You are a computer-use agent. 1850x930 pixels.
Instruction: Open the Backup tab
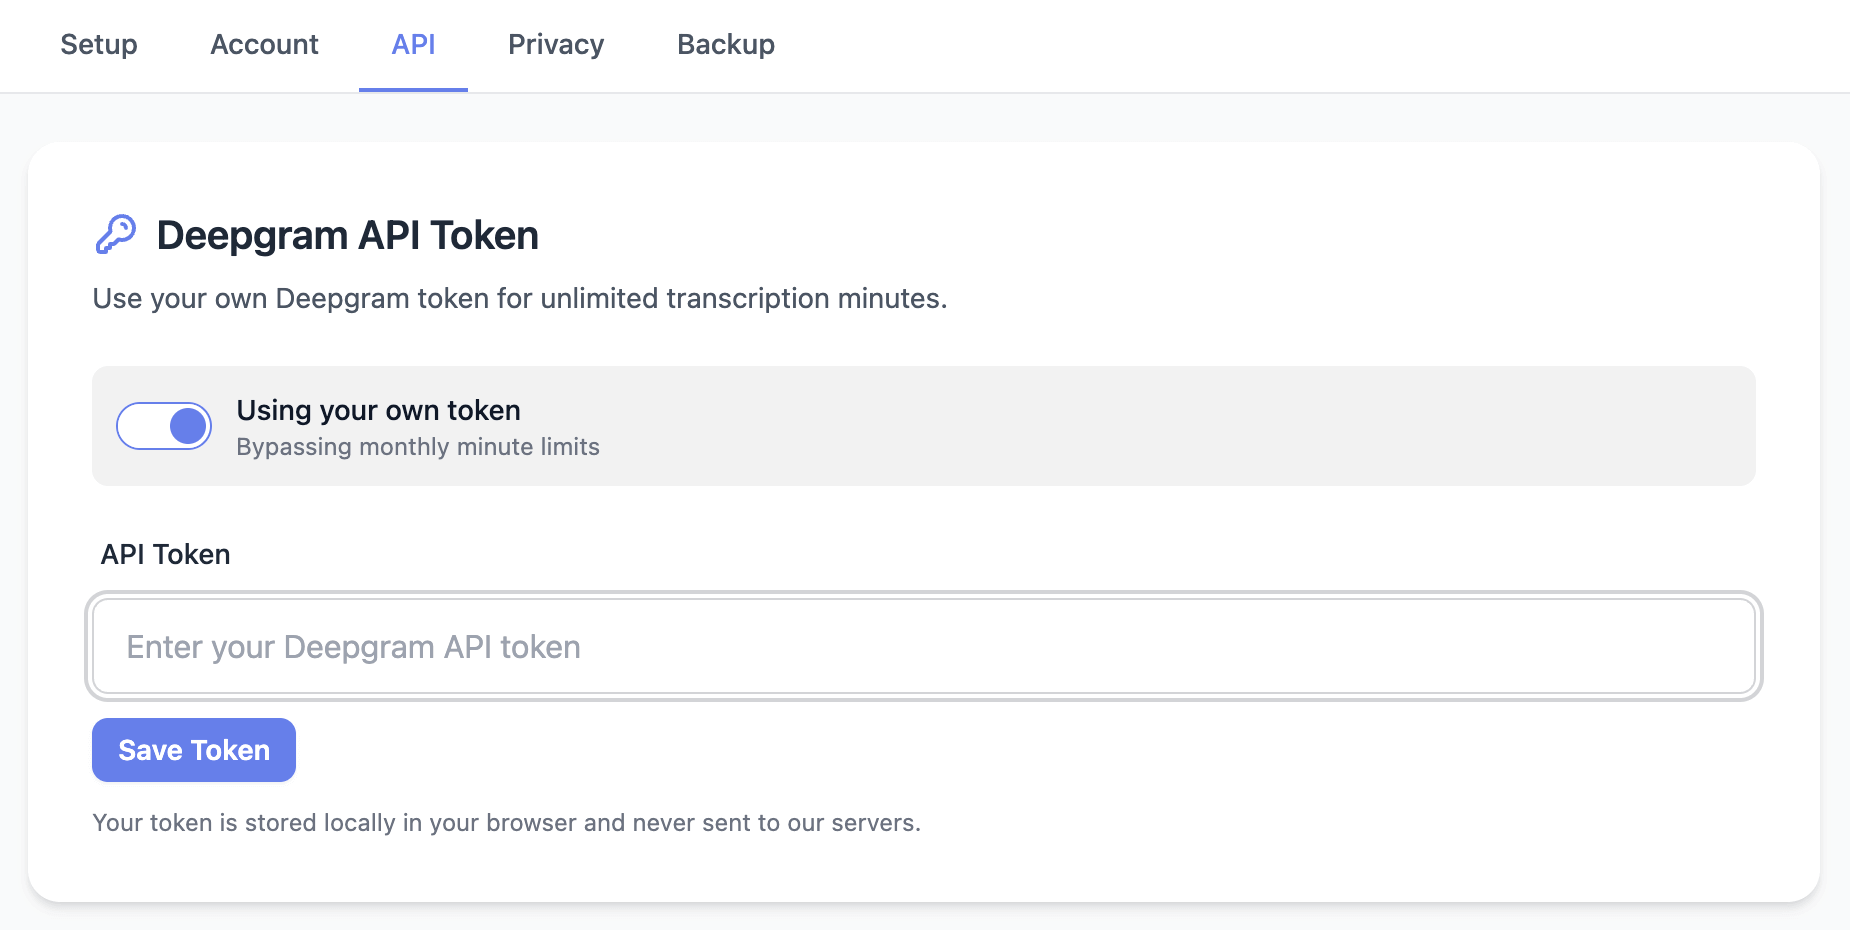click(x=725, y=44)
